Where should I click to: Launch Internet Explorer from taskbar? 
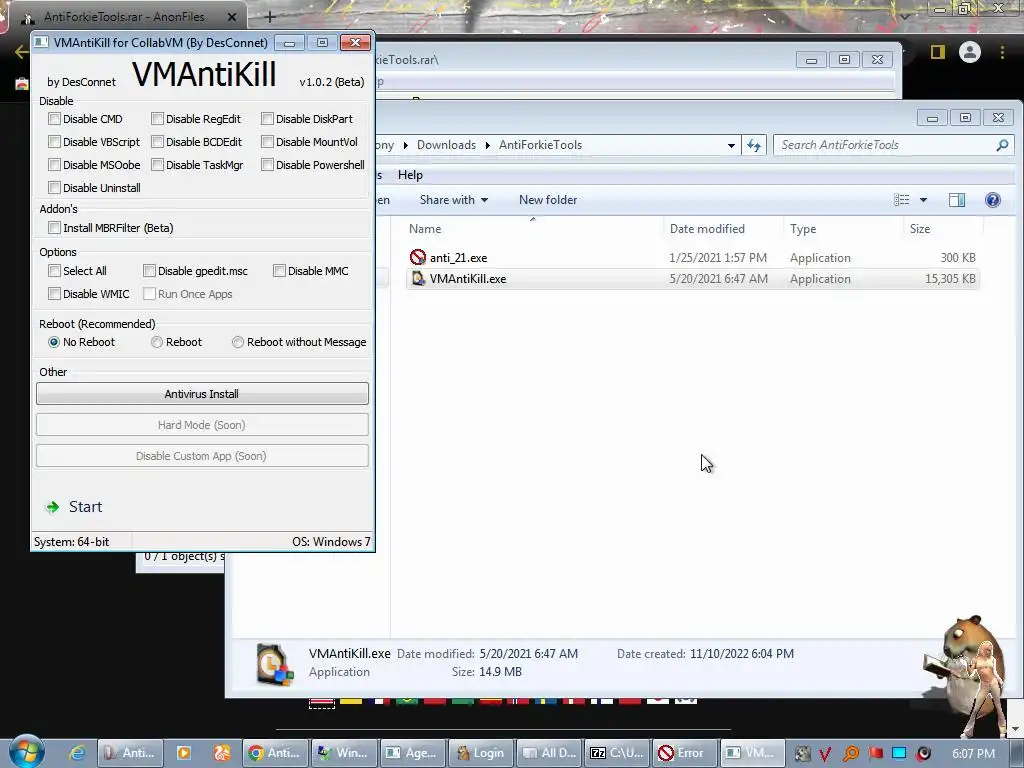[x=77, y=753]
